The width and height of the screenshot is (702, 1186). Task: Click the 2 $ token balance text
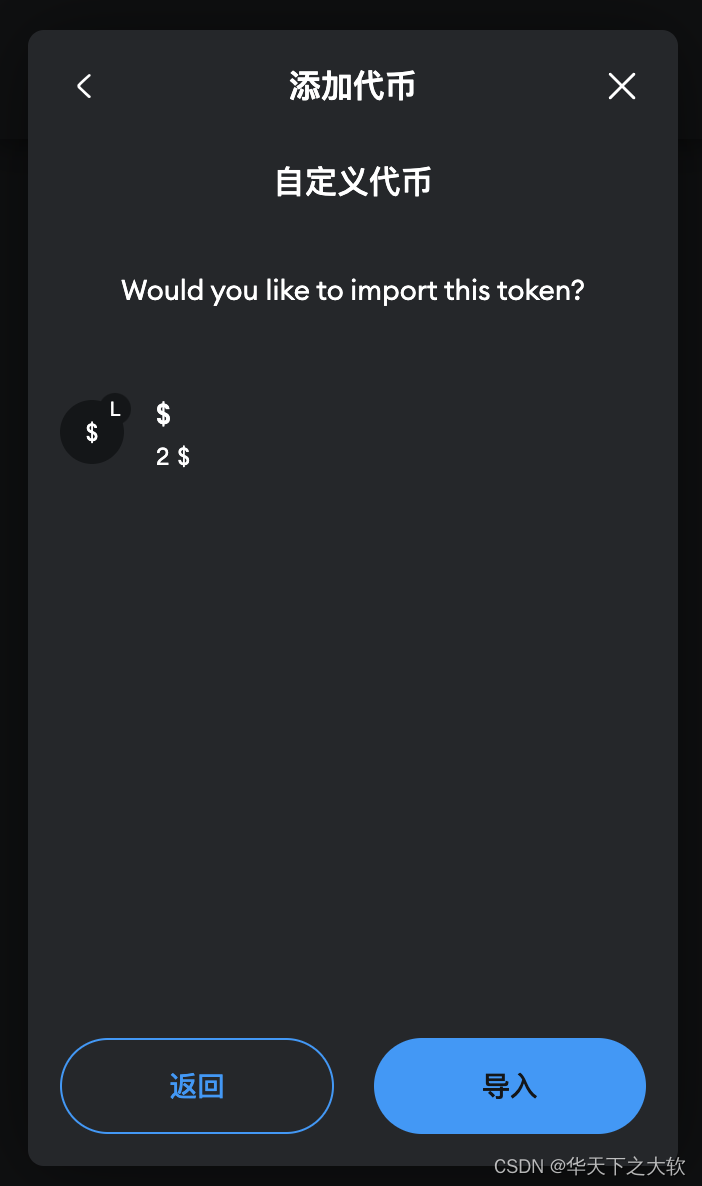point(172,456)
